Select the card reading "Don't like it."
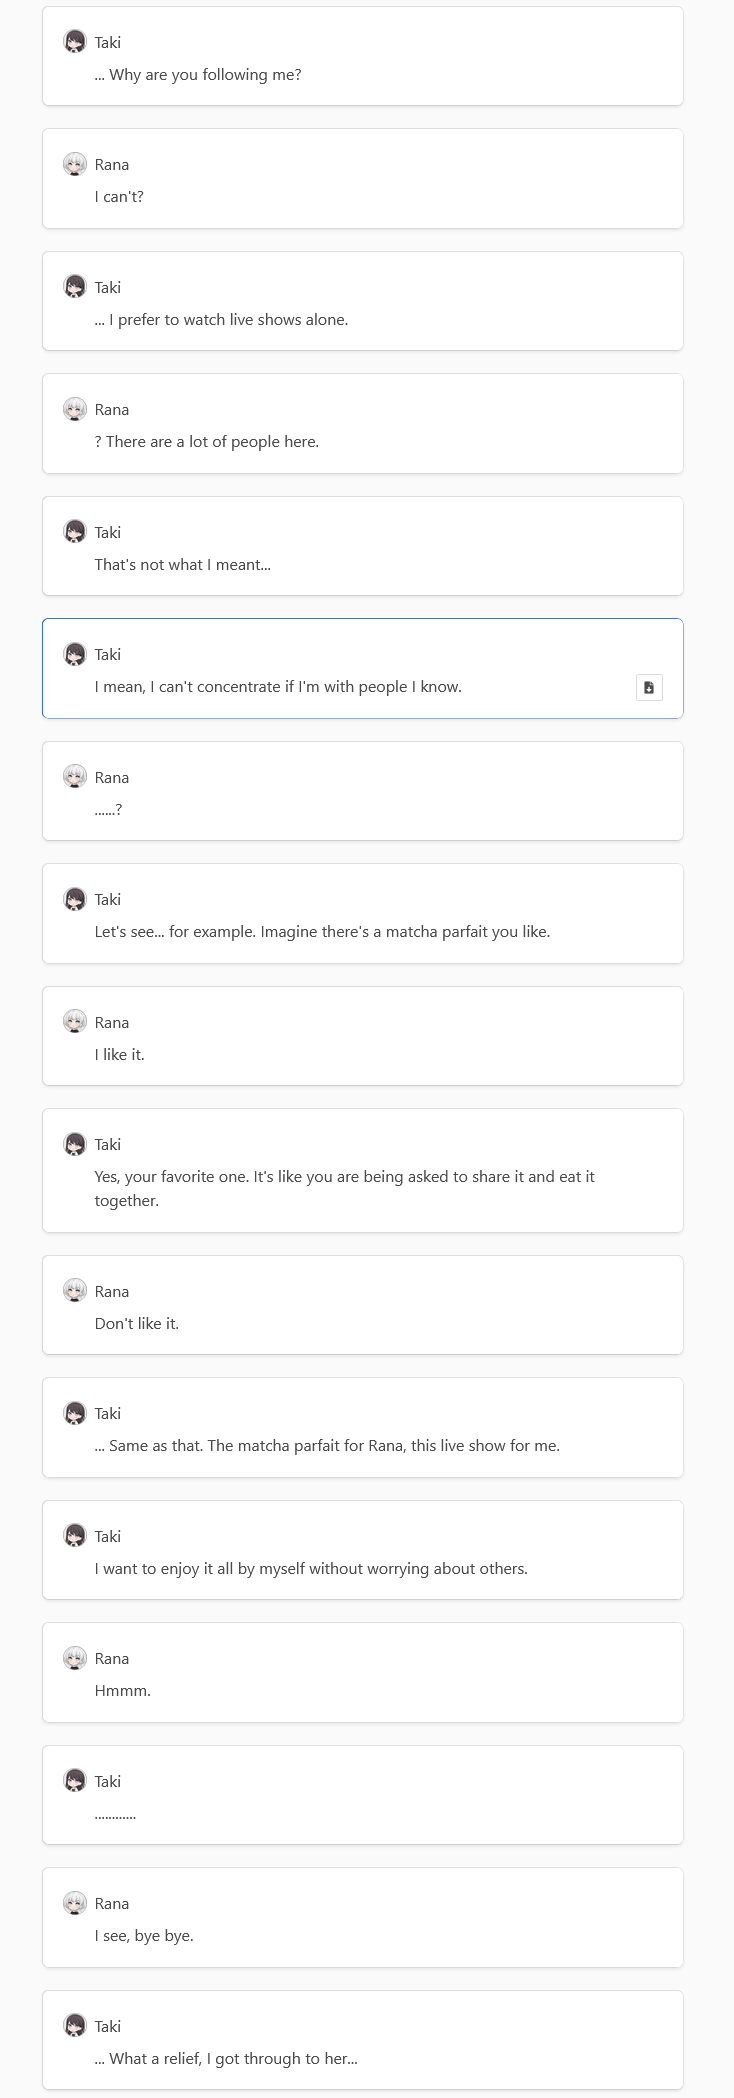The width and height of the screenshot is (734, 2098). point(363,1305)
